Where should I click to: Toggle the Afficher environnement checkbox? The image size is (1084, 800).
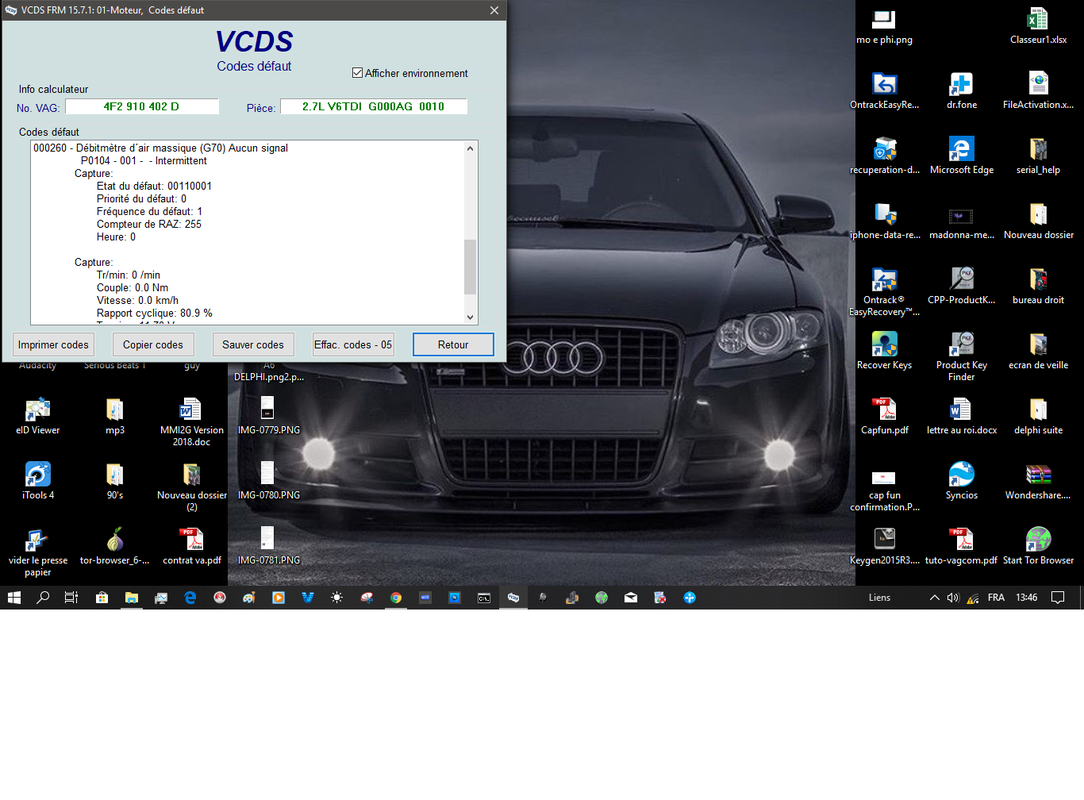click(357, 73)
